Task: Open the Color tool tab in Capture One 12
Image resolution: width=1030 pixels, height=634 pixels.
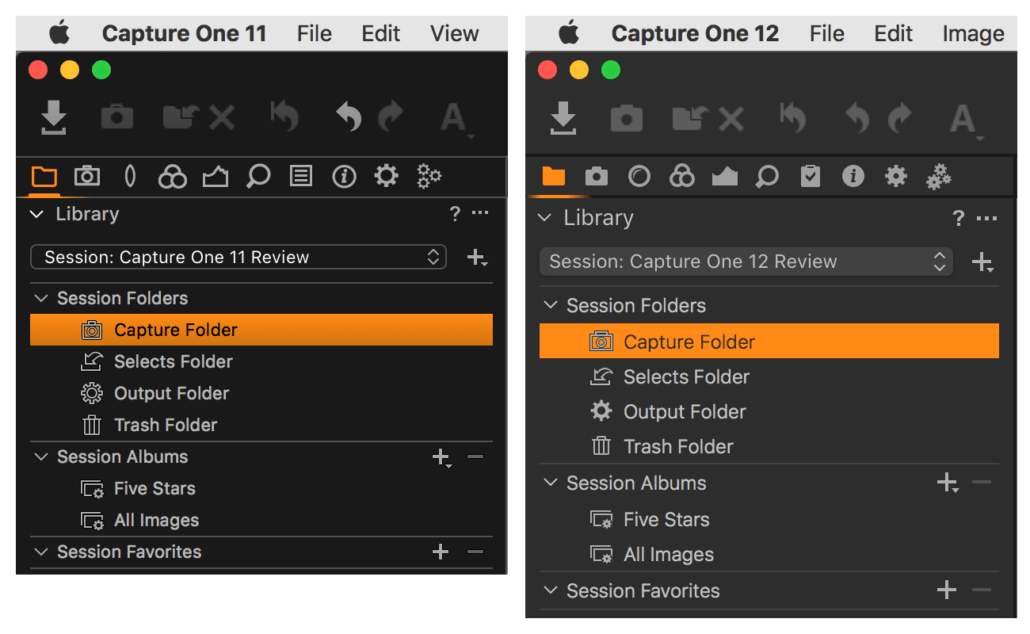Action: point(682,176)
